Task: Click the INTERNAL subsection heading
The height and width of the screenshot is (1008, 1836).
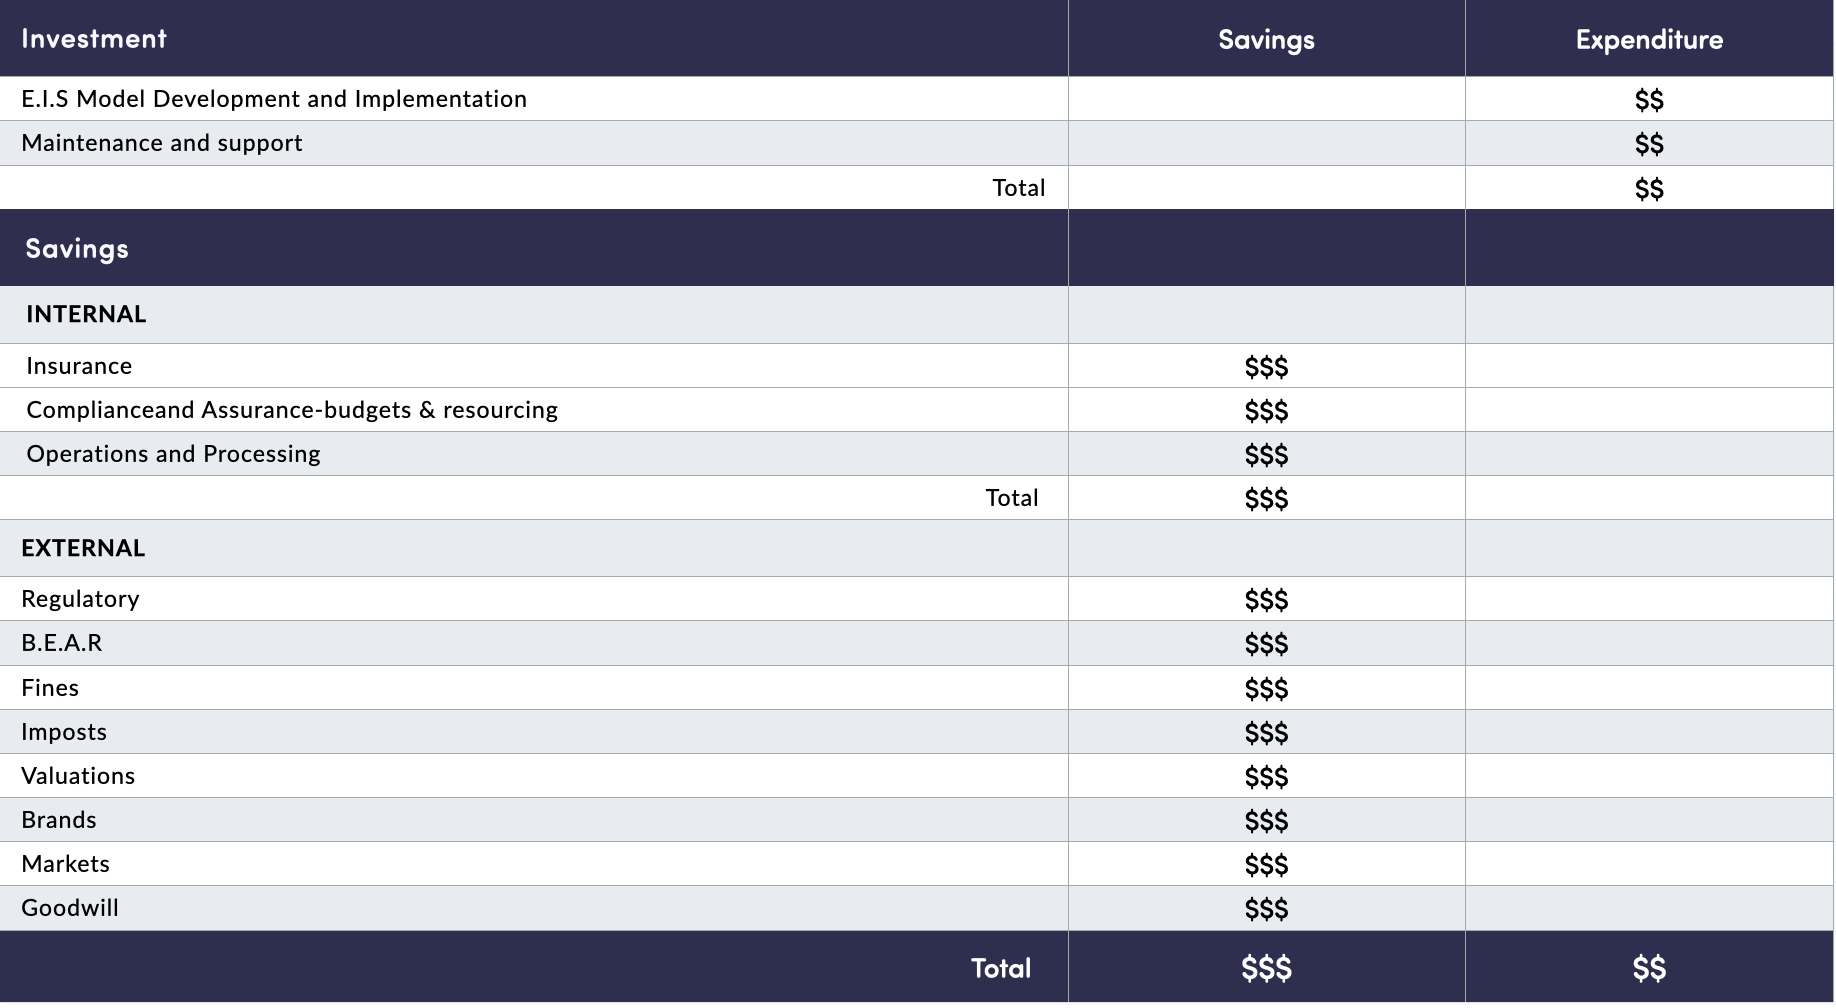Action: 86,314
